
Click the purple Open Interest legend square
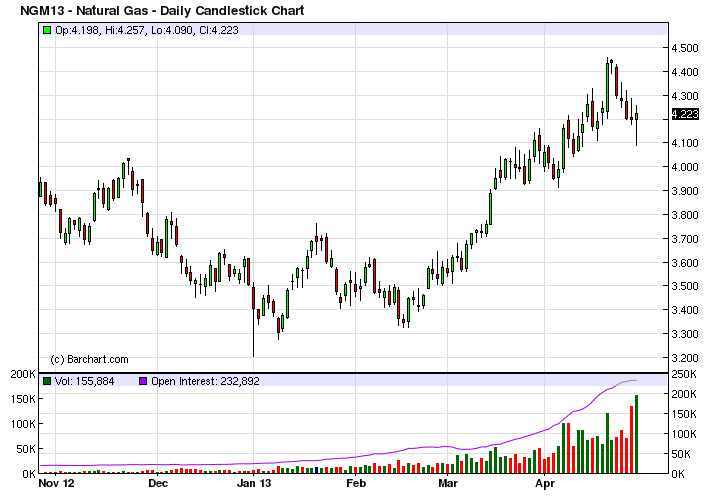pos(143,381)
